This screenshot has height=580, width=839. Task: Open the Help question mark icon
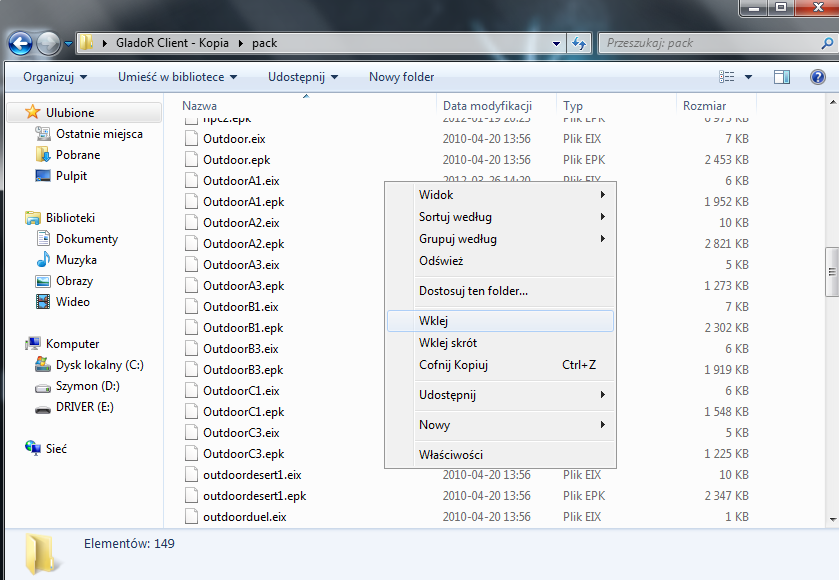pyautogui.click(x=818, y=77)
